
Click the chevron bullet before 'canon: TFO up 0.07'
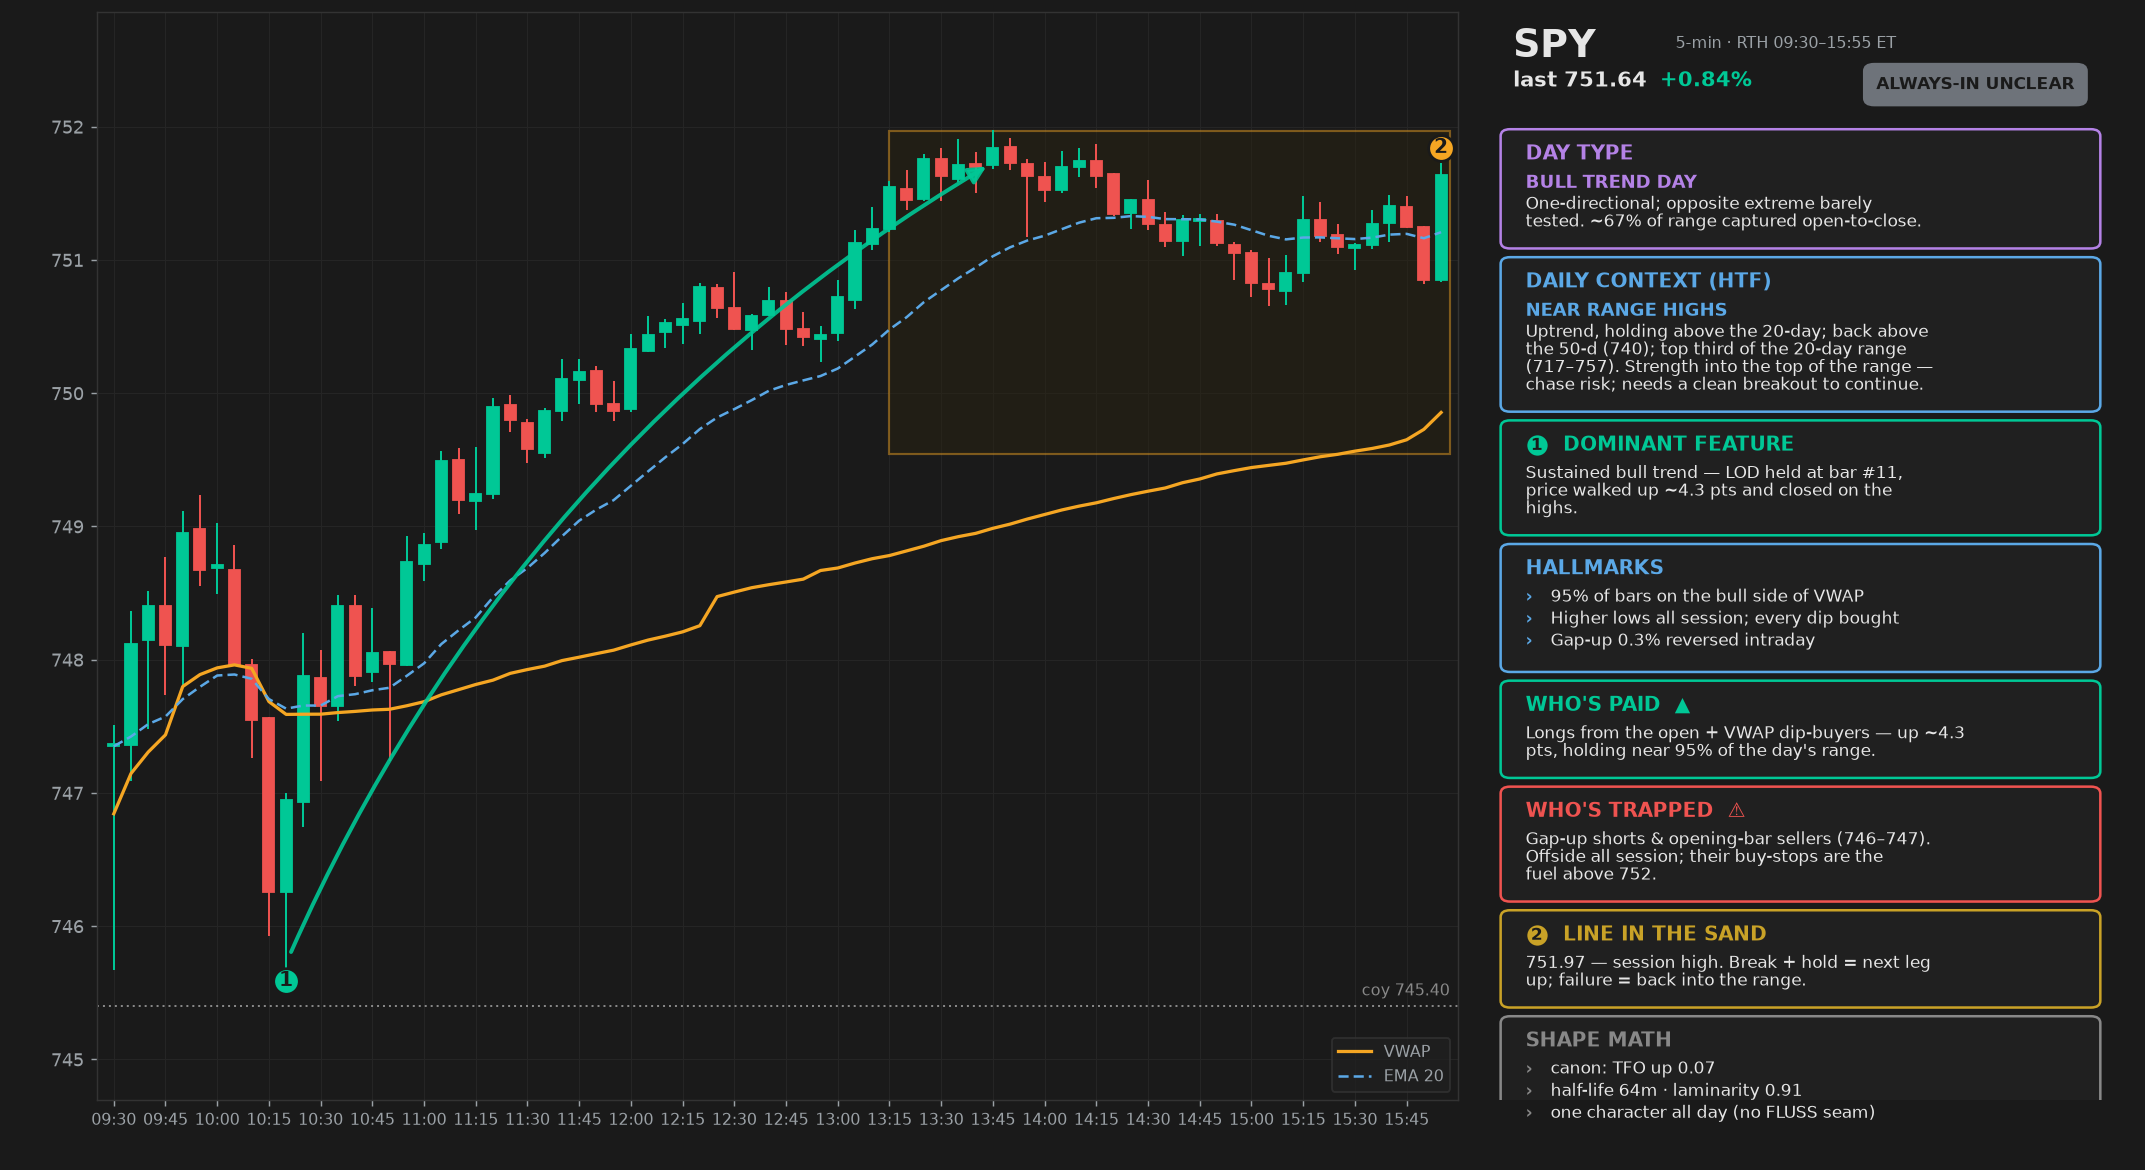(x=1529, y=1069)
